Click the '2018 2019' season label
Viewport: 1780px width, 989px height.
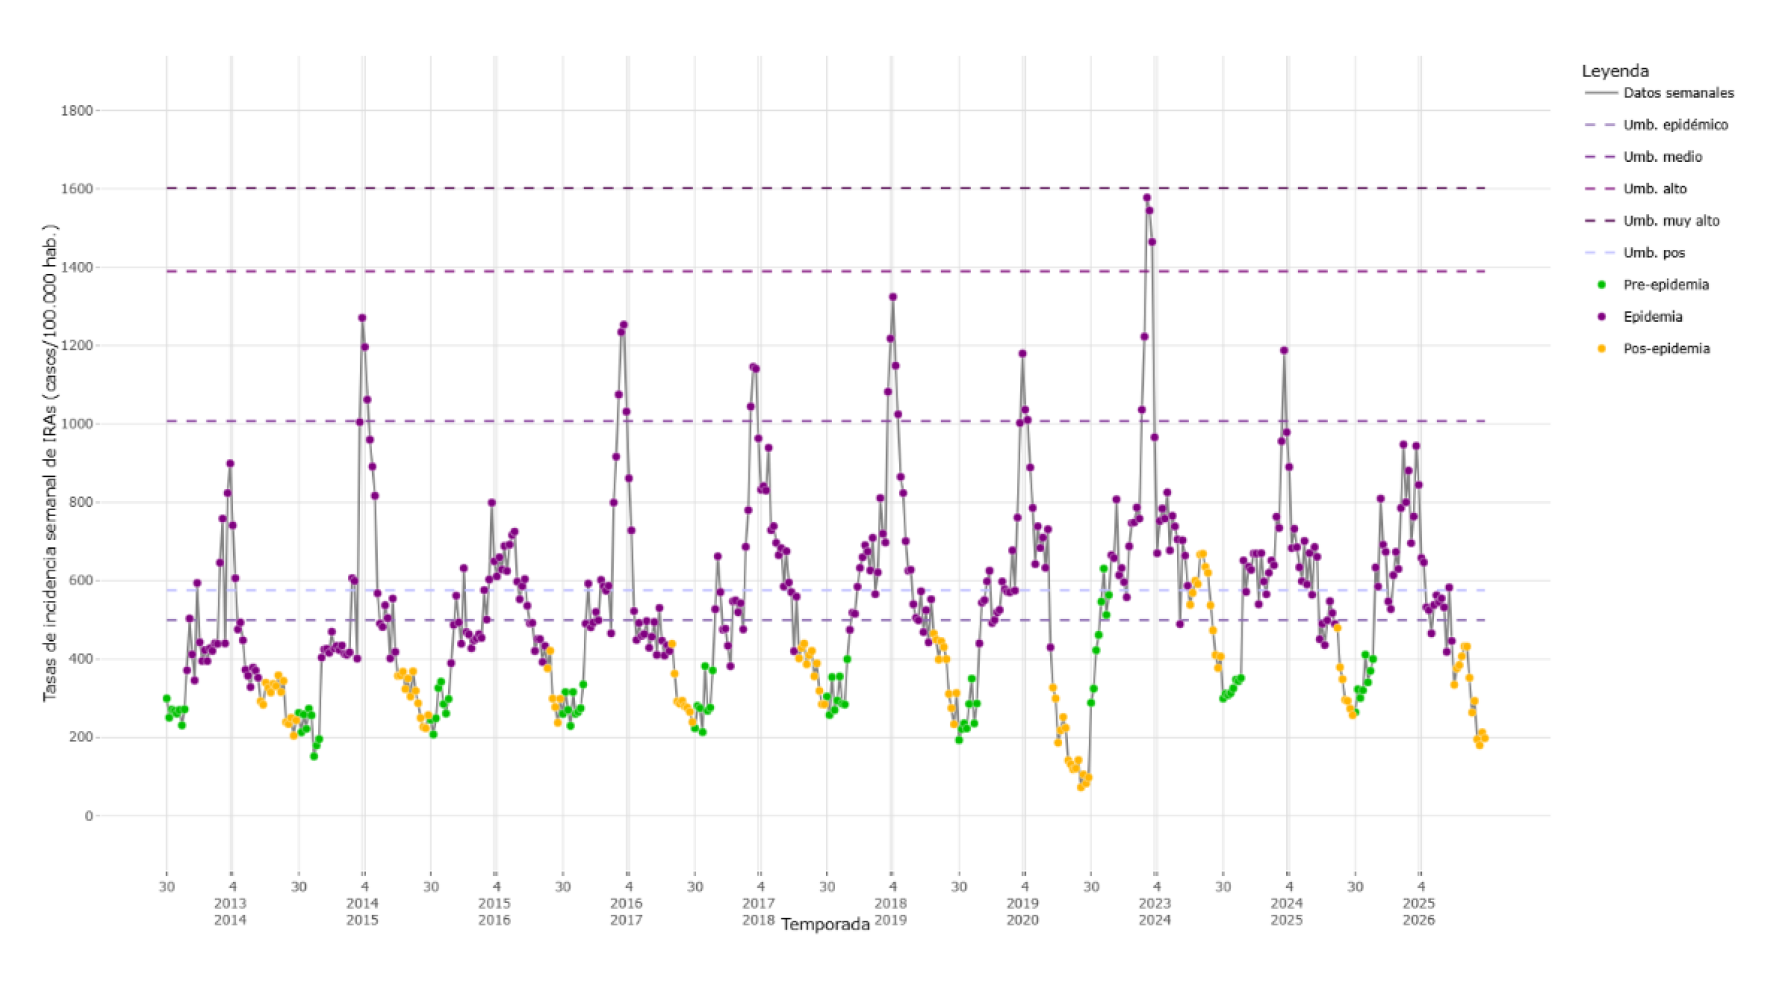click(x=890, y=911)
